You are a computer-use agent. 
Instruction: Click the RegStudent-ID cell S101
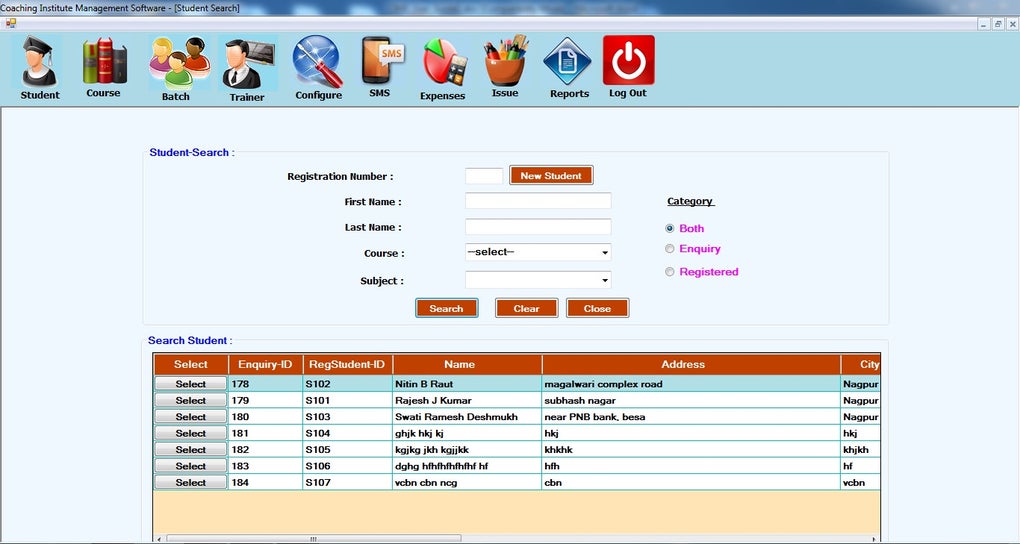[347, 400]
